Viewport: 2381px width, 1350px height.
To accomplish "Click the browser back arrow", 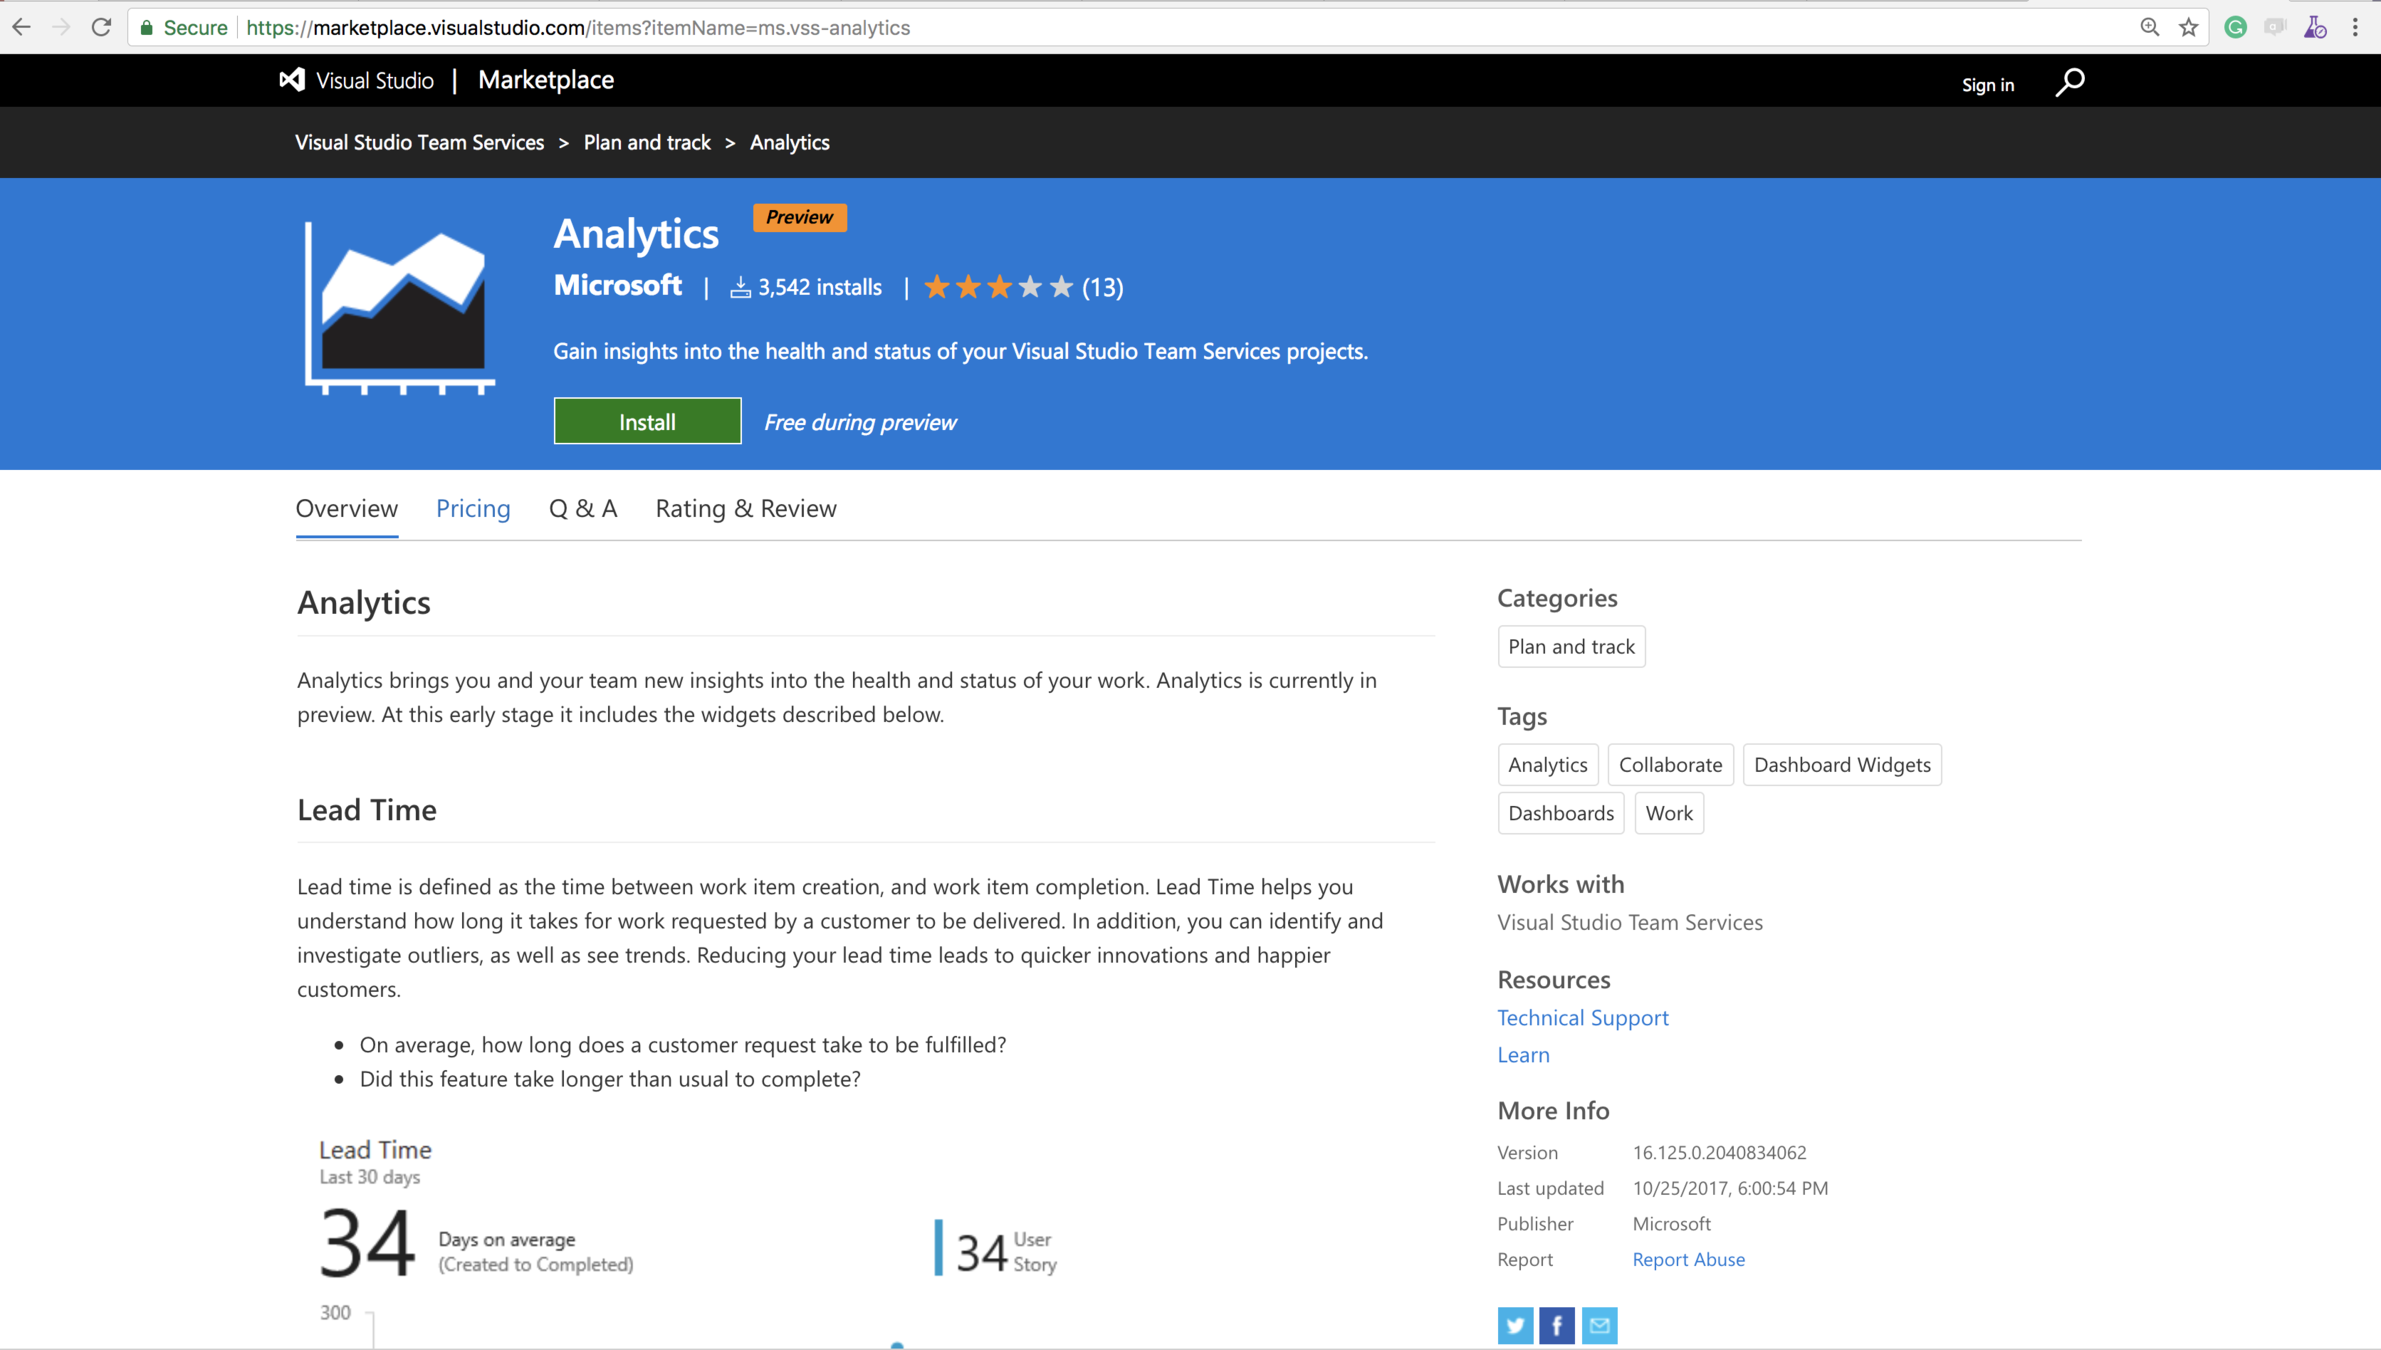I will [x=21, y=27].
